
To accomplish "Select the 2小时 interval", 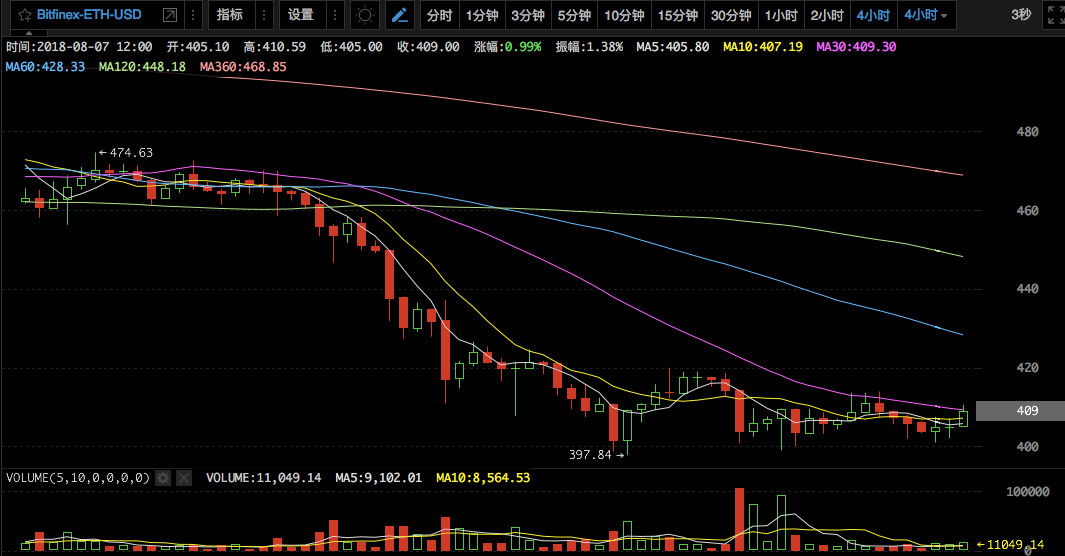I will point(827,15).
